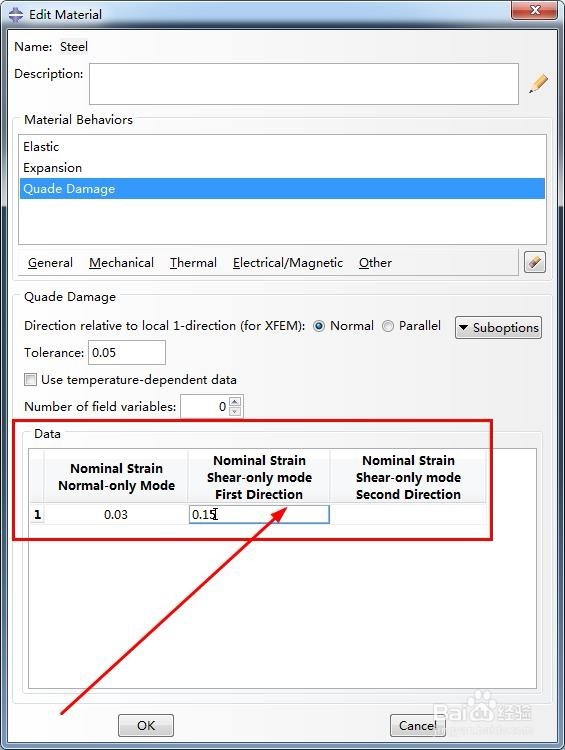Confirm with the OK button
The height and width of the screenshot is (750, 565).
[146, 726]
